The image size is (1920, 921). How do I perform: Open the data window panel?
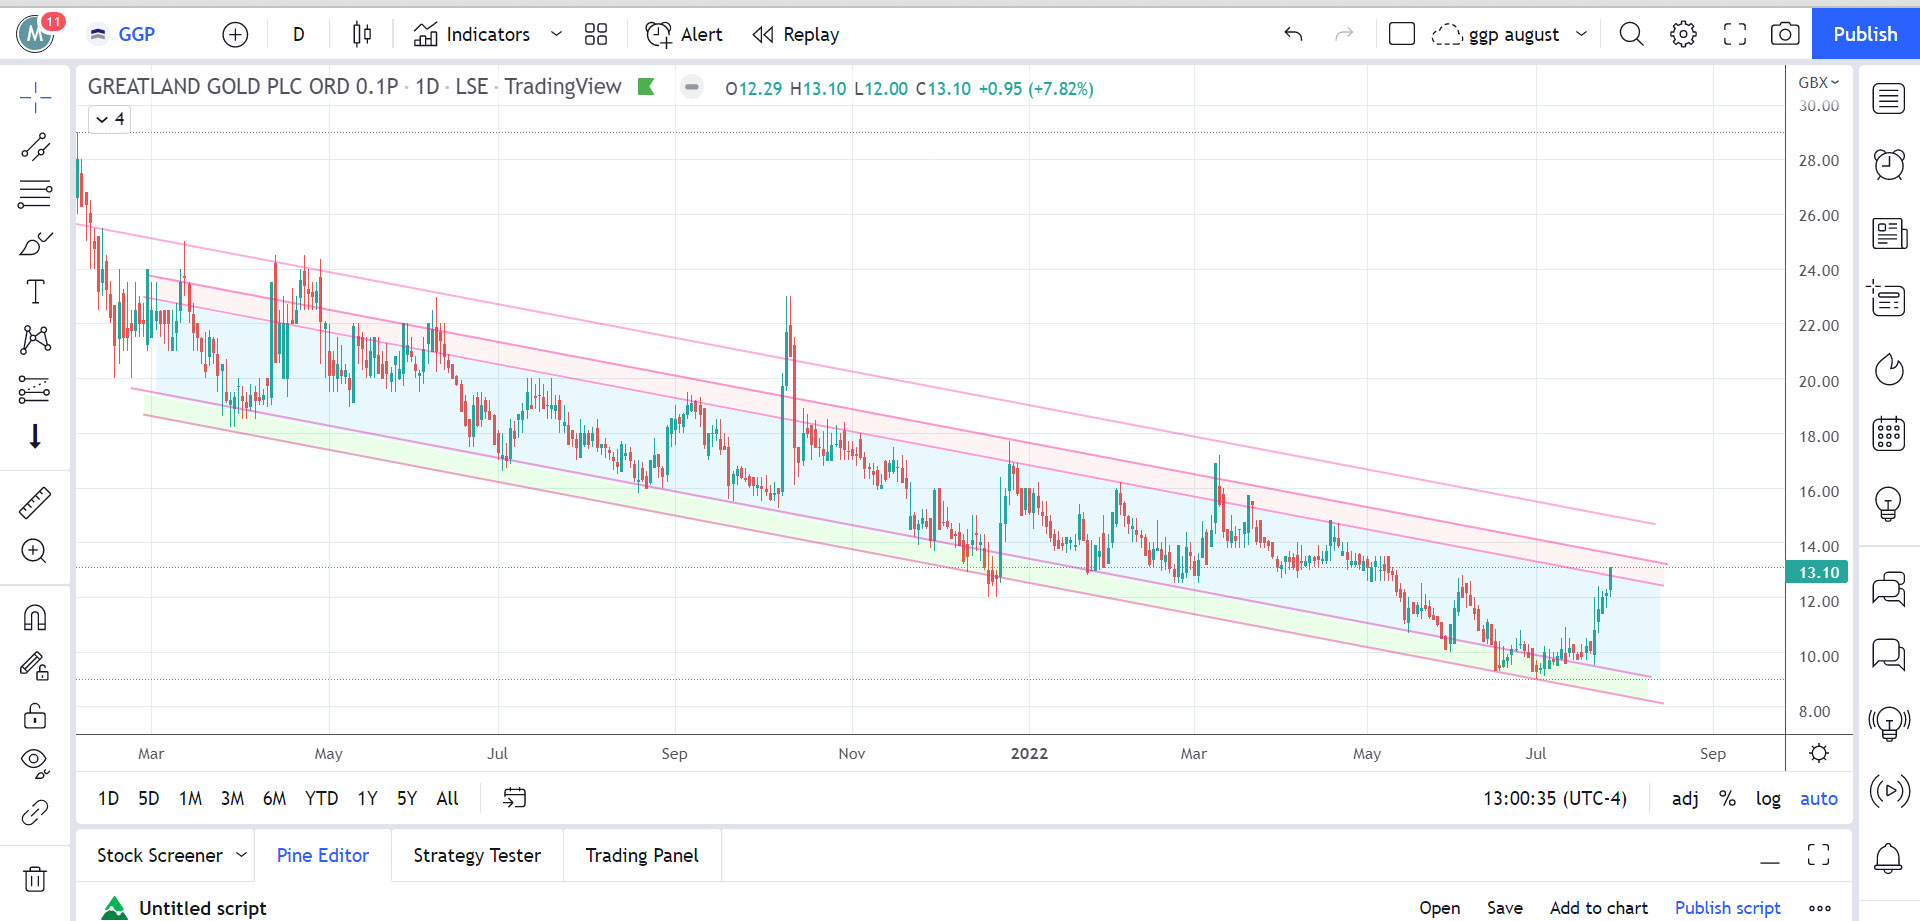(x=1889, y=299)
